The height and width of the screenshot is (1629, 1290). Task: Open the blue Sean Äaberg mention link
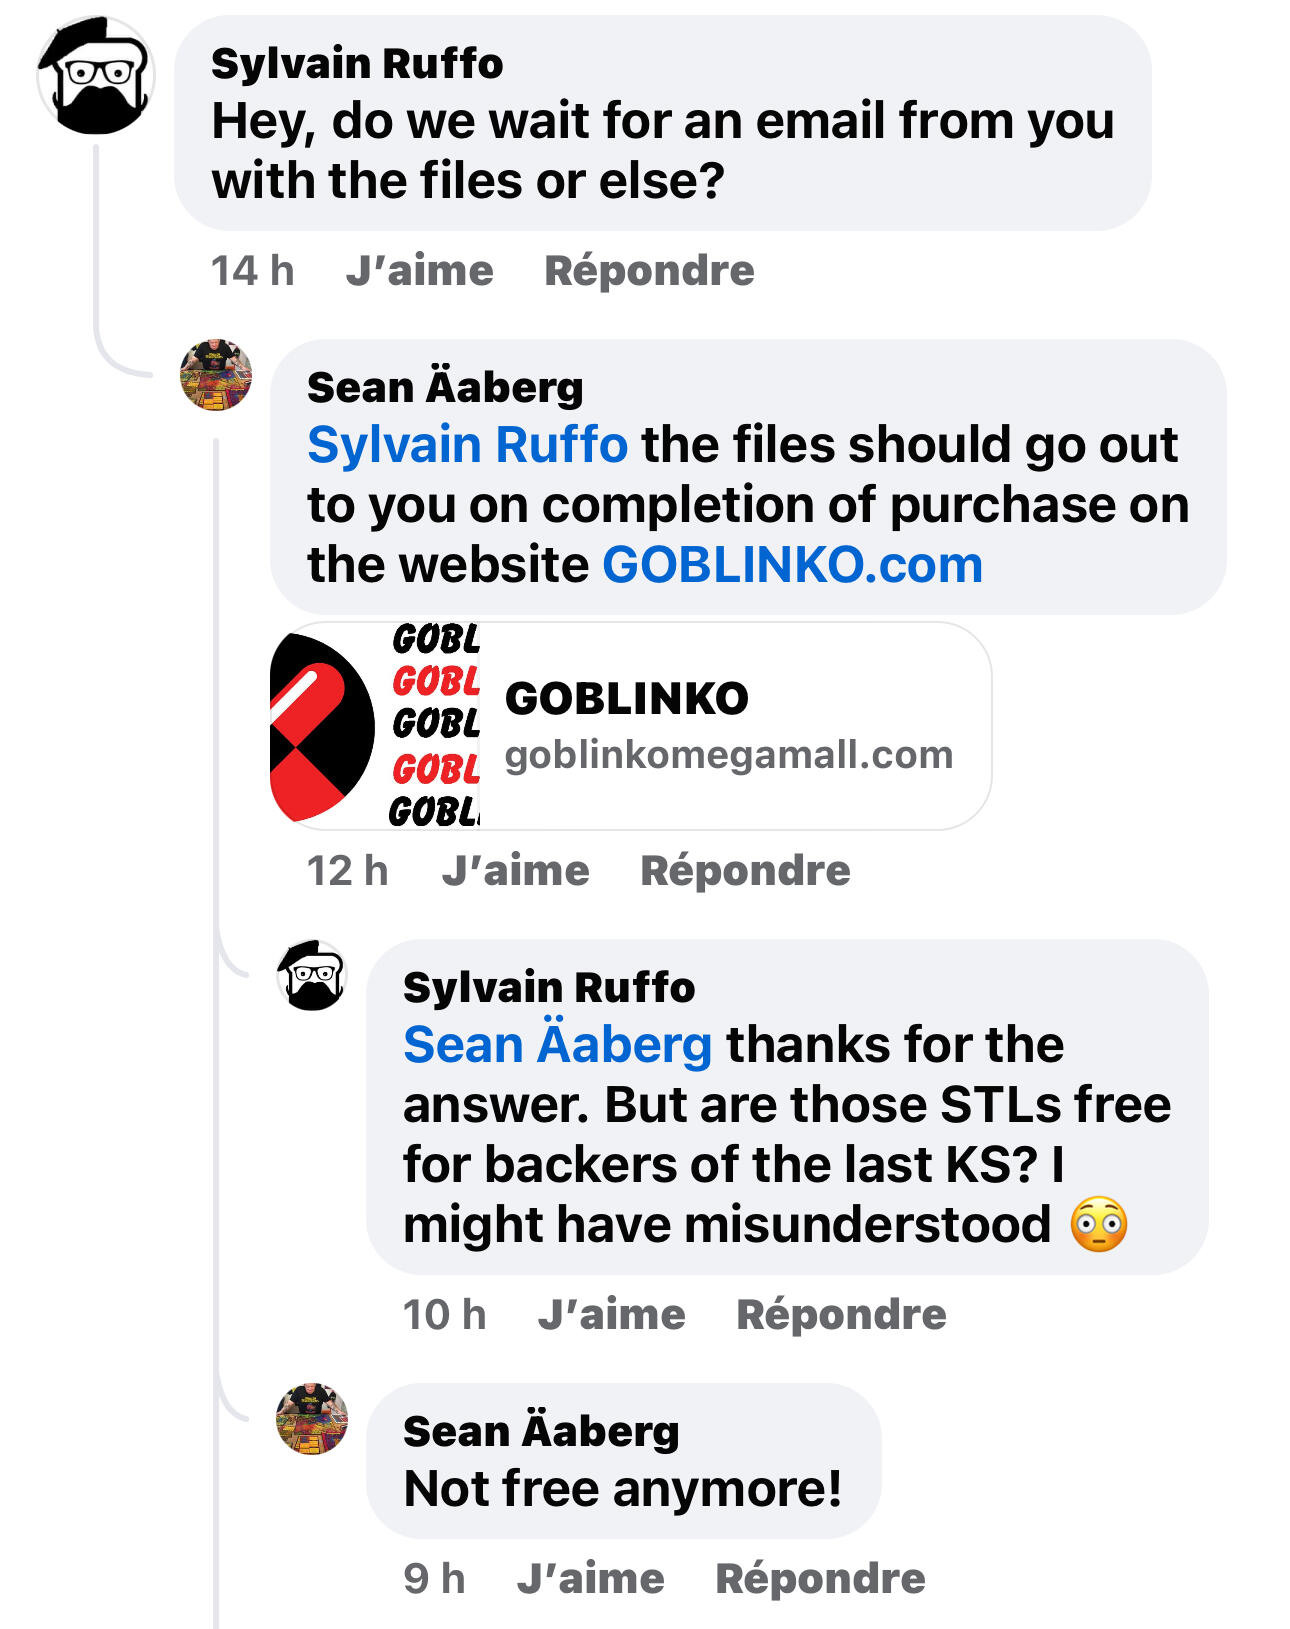[x=558, y=1045]
